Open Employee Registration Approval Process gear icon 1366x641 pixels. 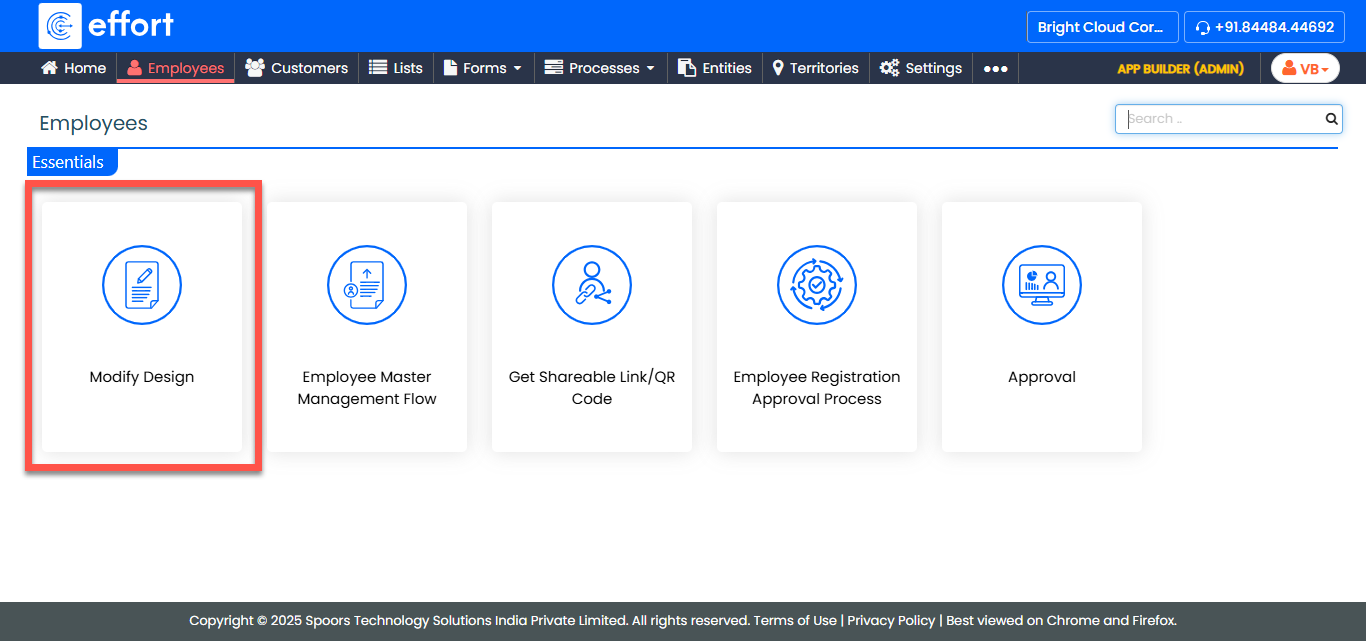(x=817, y=285)
